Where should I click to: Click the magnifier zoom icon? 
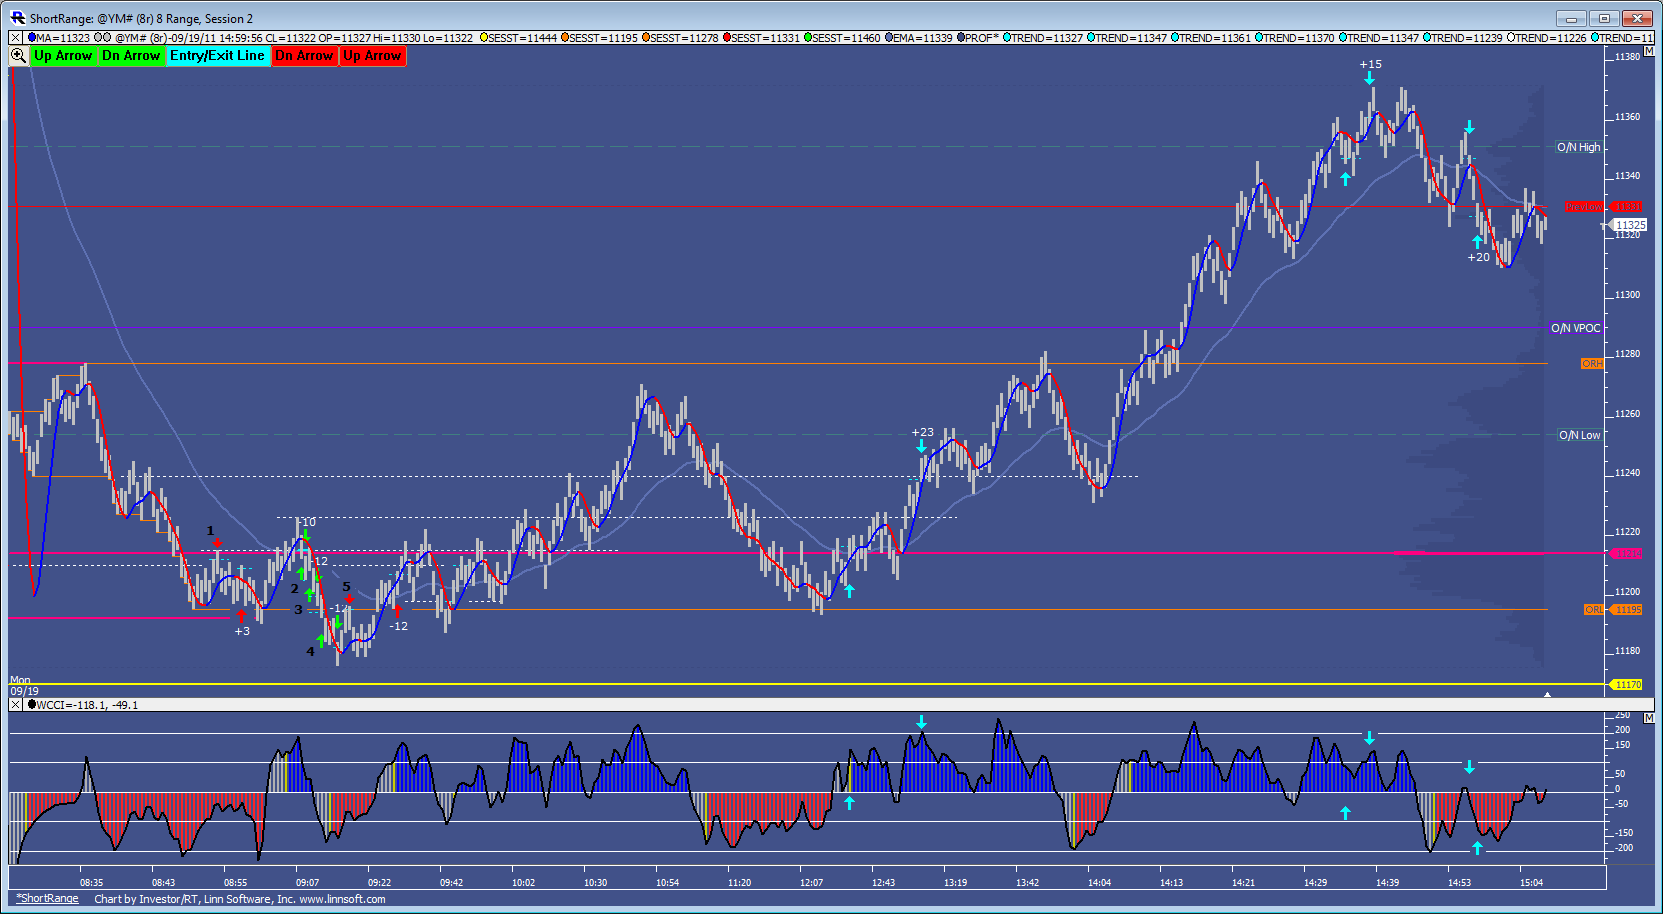[x=18, y=56]
